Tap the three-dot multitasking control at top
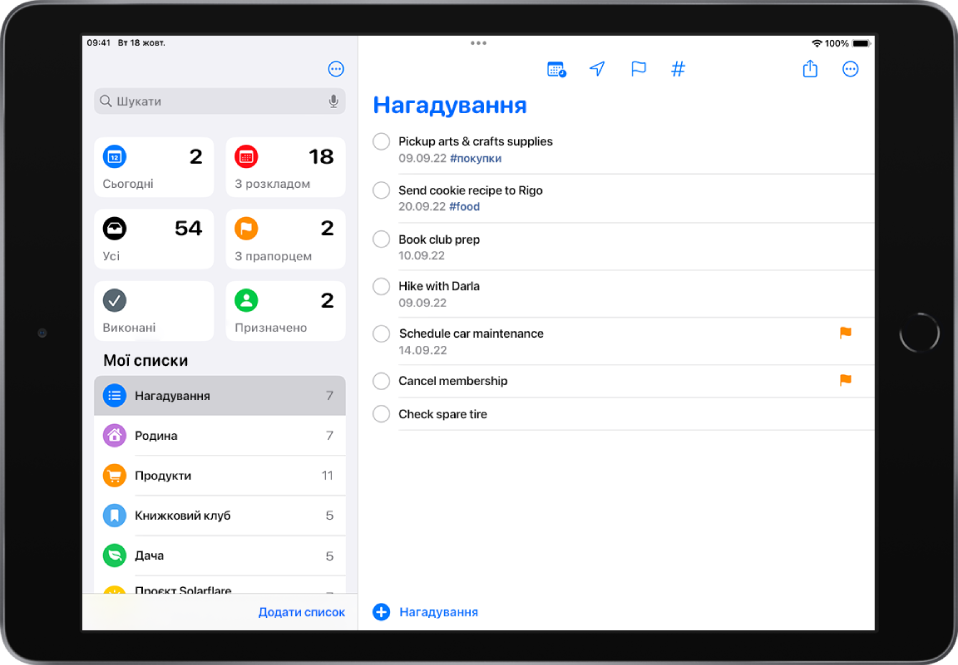This screenshot has height=665, width=958. (x=478, y=43)
